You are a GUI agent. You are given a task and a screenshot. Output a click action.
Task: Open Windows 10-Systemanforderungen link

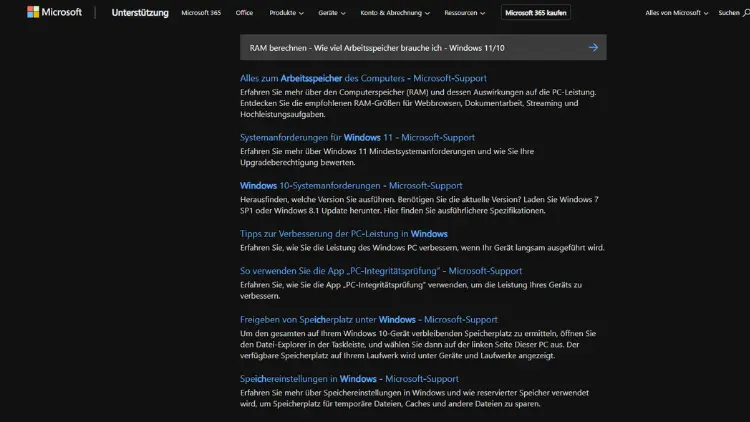coord(351,186)
